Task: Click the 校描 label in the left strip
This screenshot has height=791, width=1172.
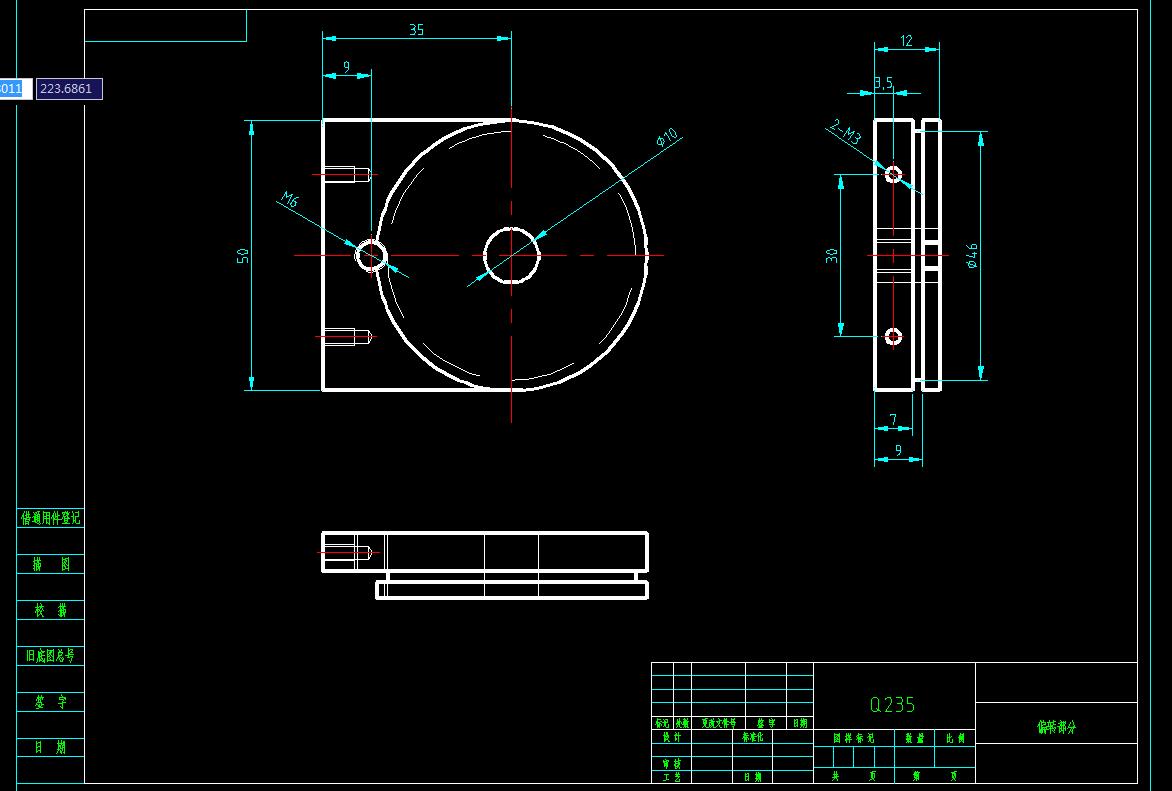Action: pos(51,610)
